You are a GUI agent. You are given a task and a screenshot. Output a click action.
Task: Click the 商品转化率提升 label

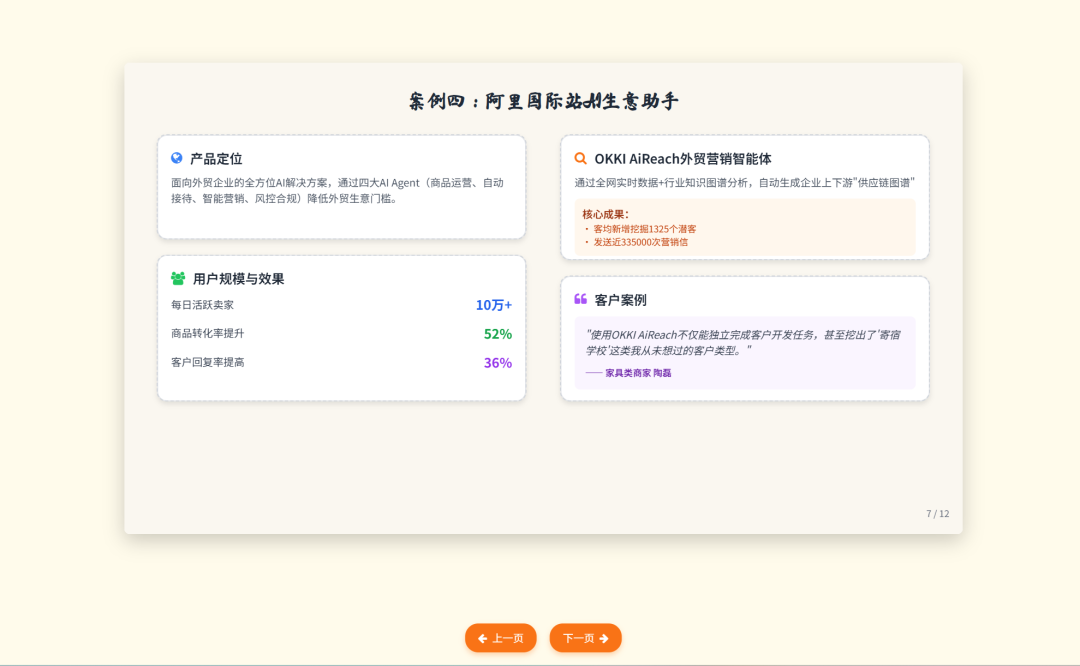pos(207,333)
